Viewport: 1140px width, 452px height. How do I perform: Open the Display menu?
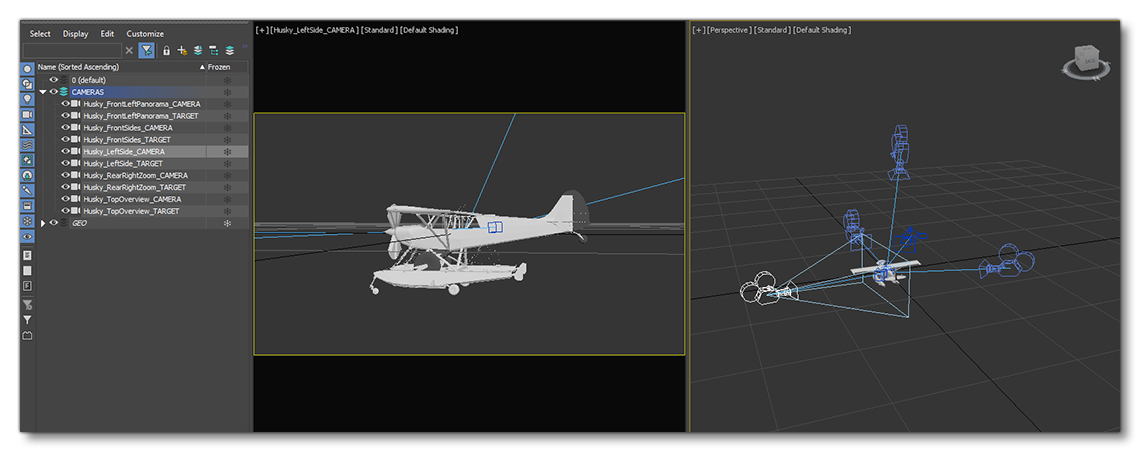tap(75, 34)
